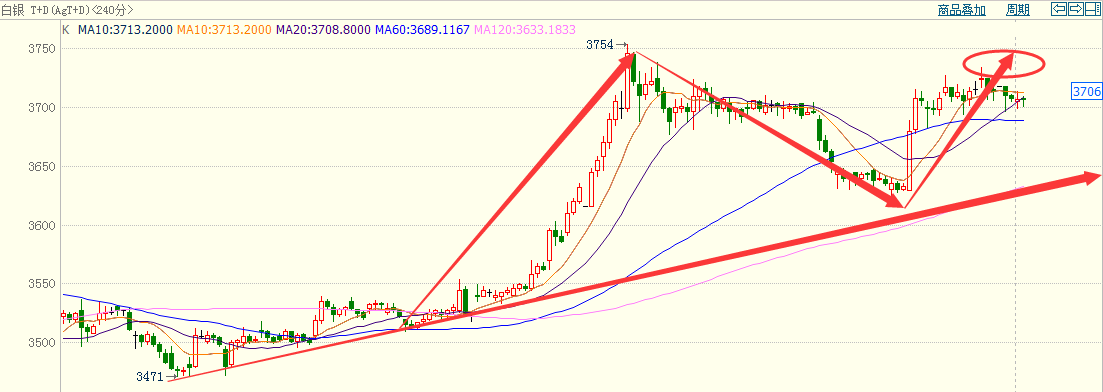
Task: Open the 商品叠加 overlay link
Action: (962, 10)
